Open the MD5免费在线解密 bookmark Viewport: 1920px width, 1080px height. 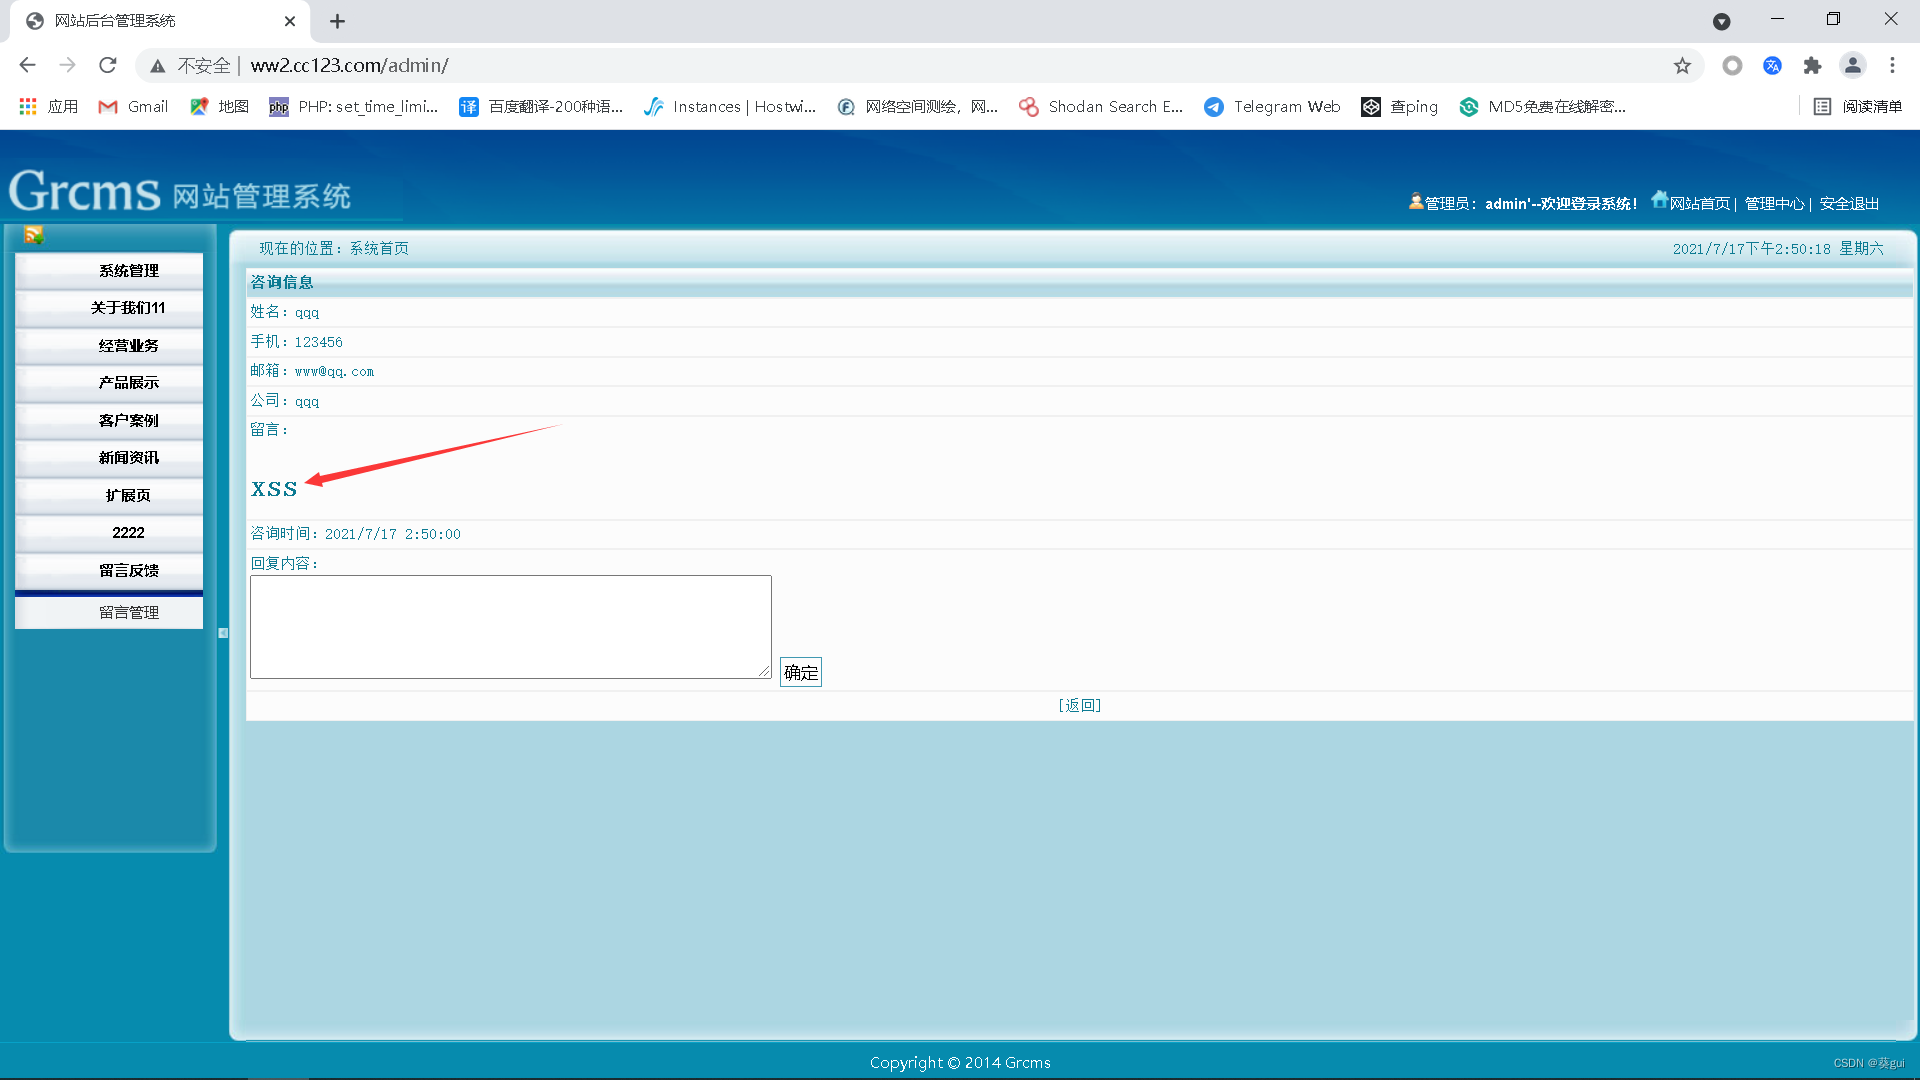(x=1543, y=106)
